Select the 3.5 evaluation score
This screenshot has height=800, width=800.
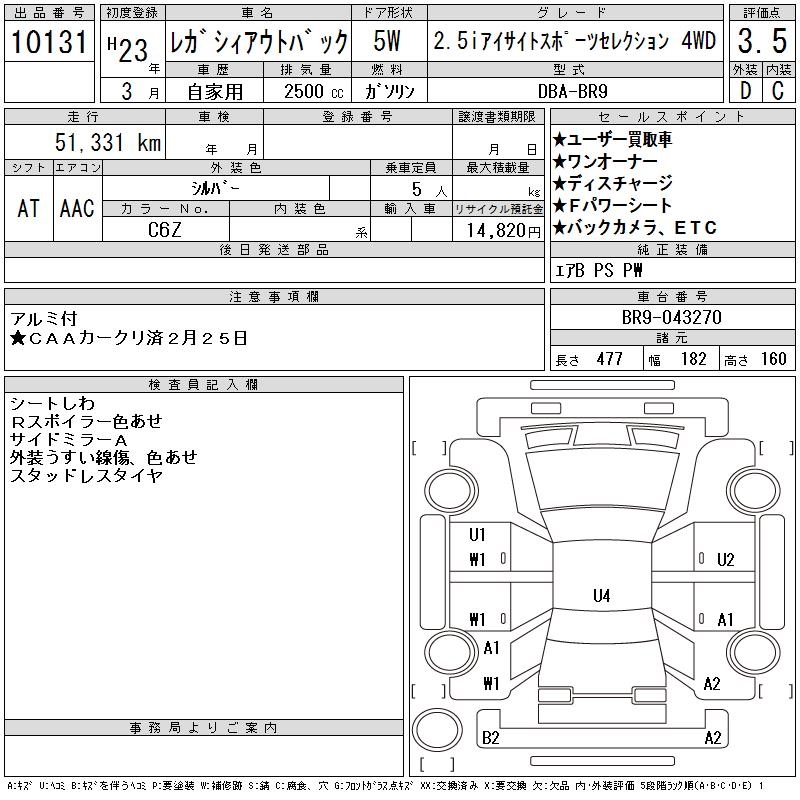pyautogui.click(x=762, y=41)
